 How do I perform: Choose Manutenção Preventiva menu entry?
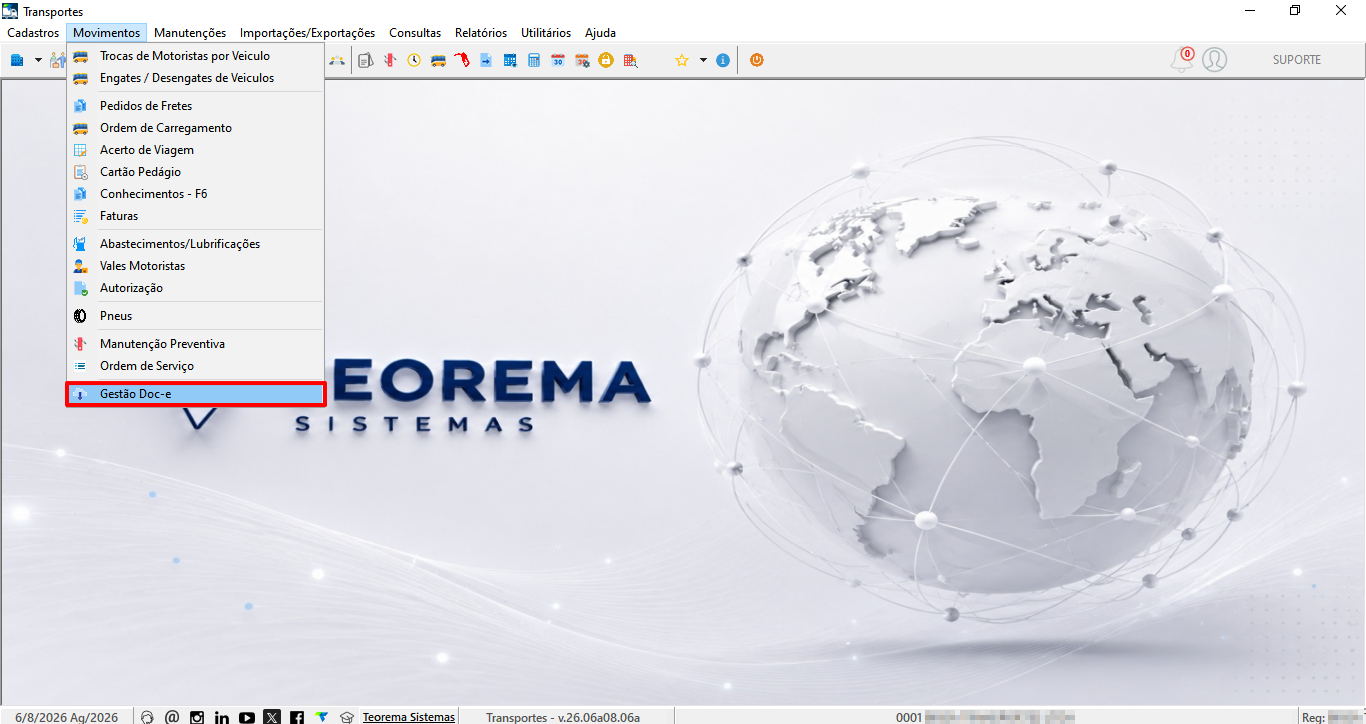[195, 344]
